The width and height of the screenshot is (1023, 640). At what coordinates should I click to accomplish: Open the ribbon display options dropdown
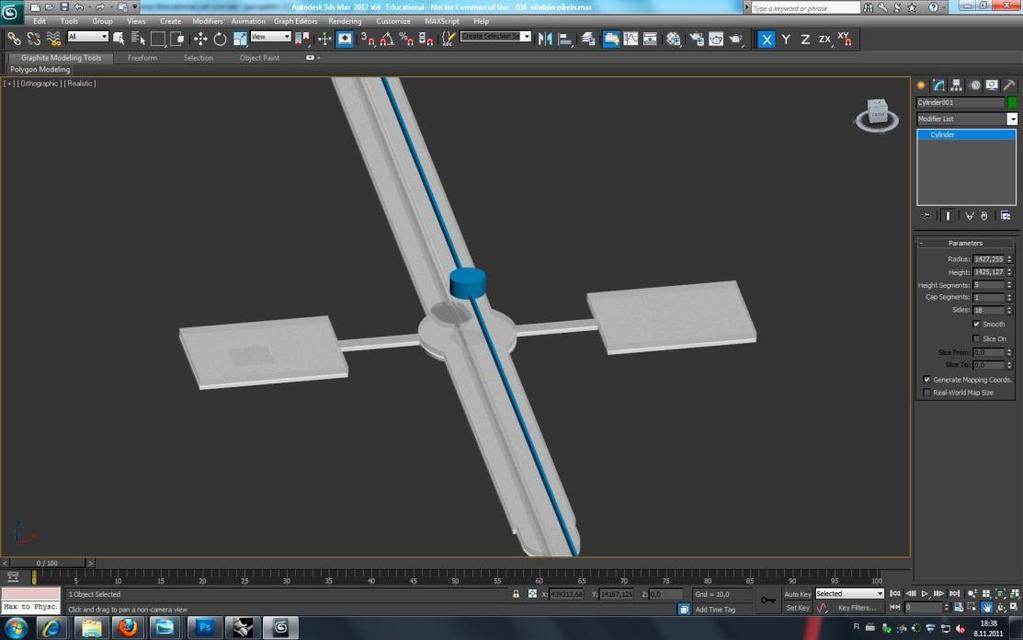click(313, 58)
